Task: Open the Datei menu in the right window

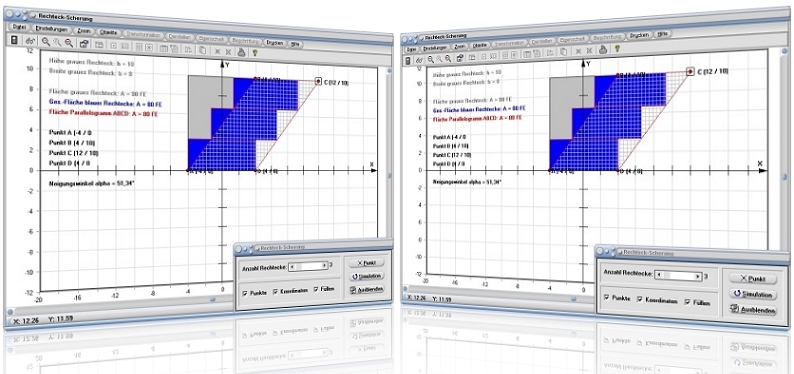Action: (411, 49)
